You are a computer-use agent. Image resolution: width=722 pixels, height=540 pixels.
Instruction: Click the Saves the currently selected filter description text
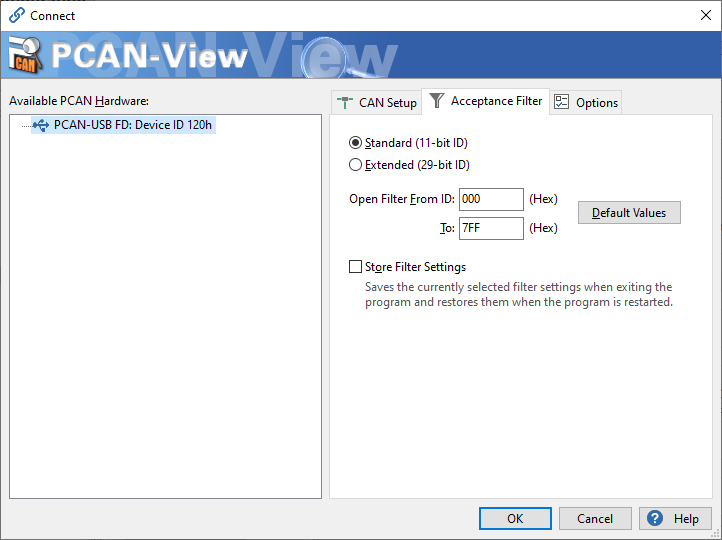click(x=518, y=294)
